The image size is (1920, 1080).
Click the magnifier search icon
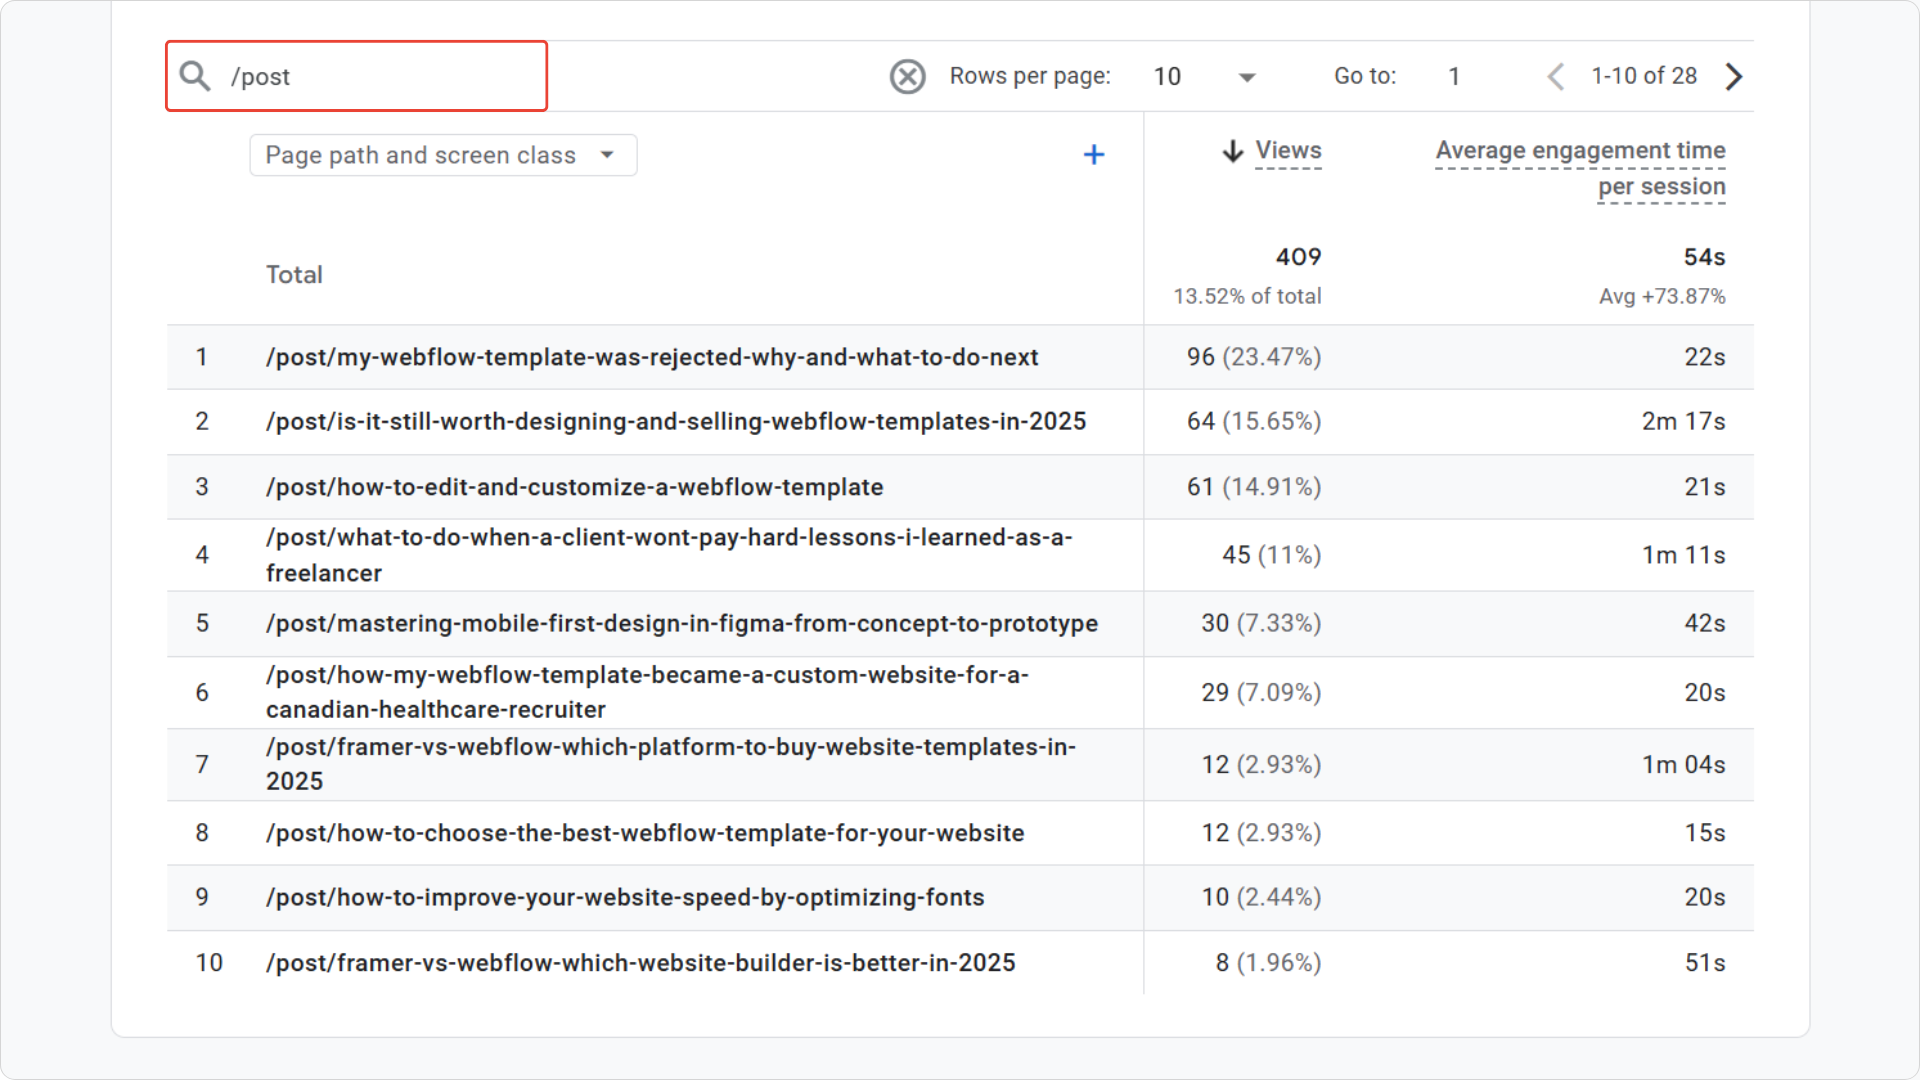tap(195, 76)
